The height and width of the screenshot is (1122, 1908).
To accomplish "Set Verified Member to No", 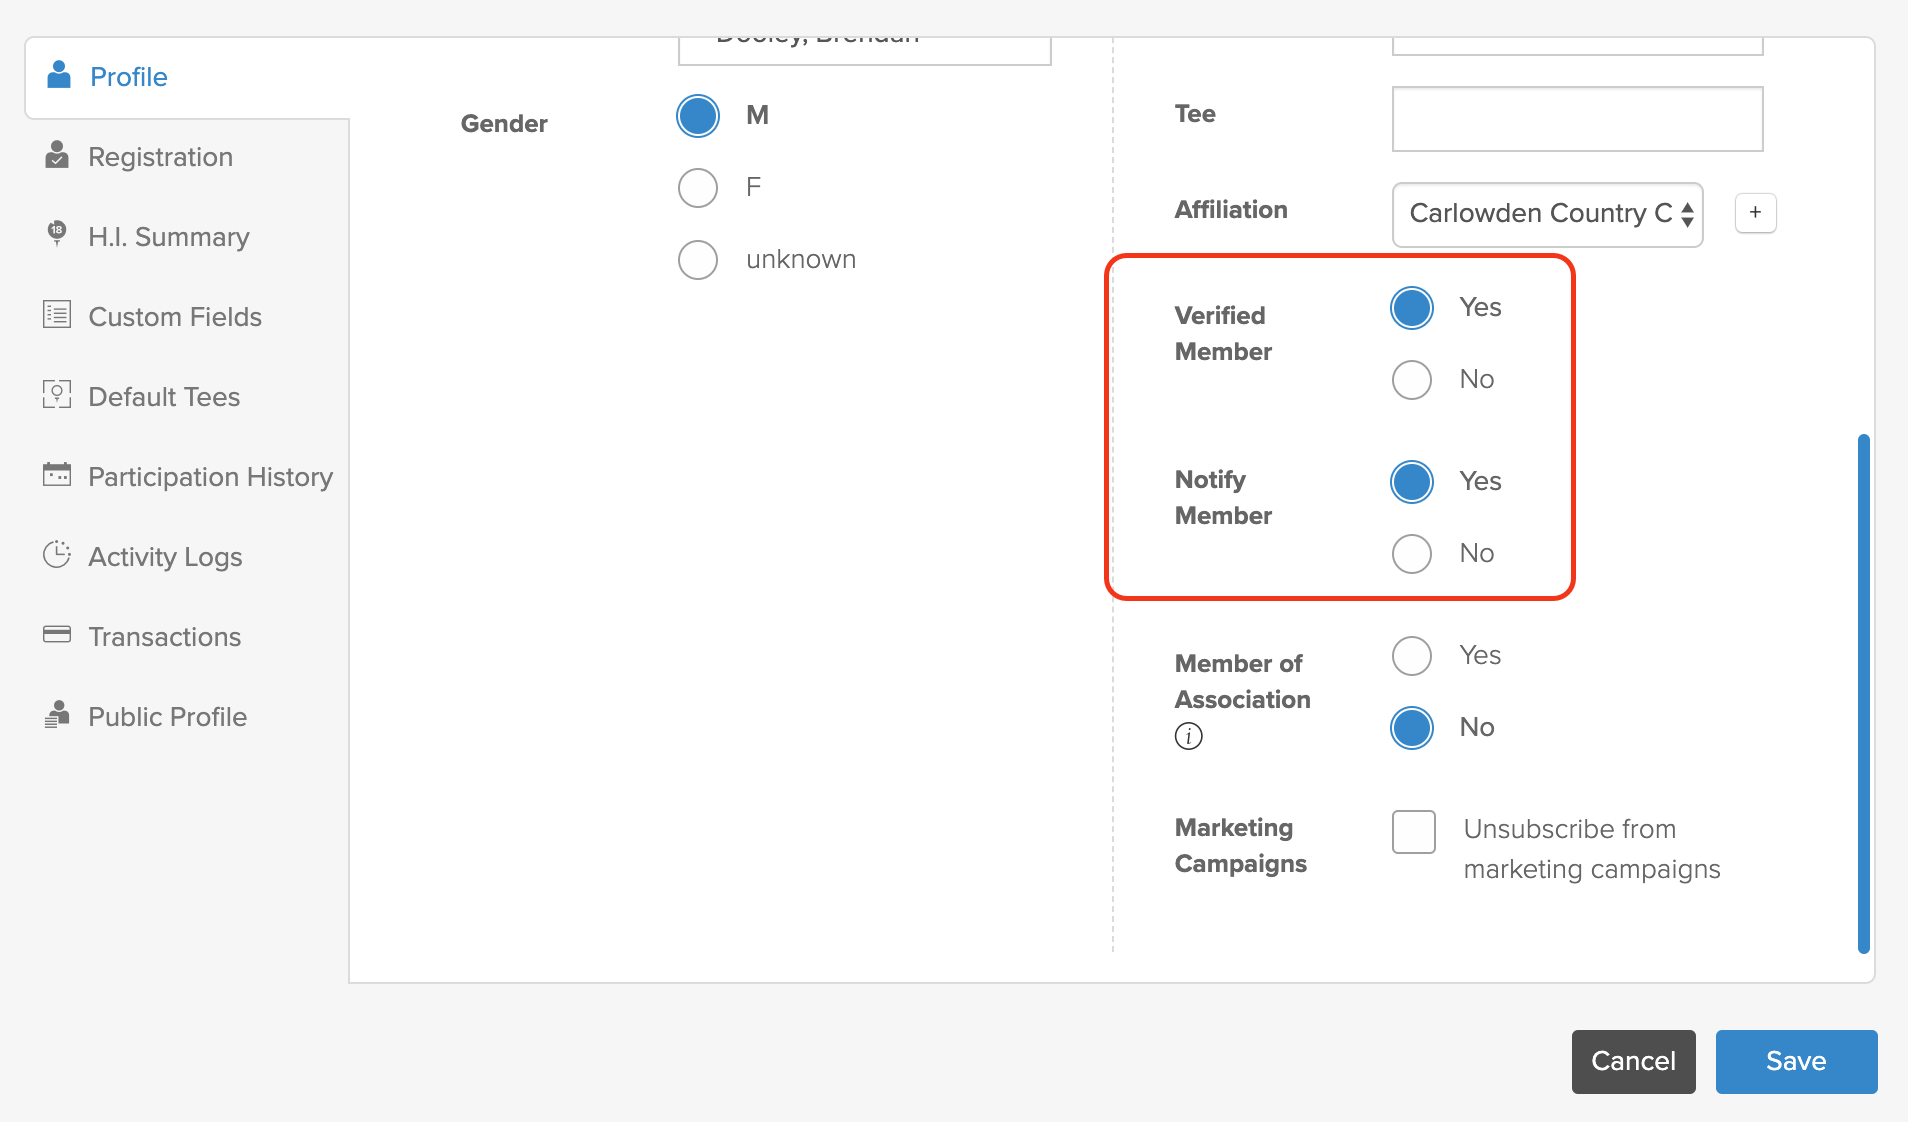I will tap(1412, 380).
